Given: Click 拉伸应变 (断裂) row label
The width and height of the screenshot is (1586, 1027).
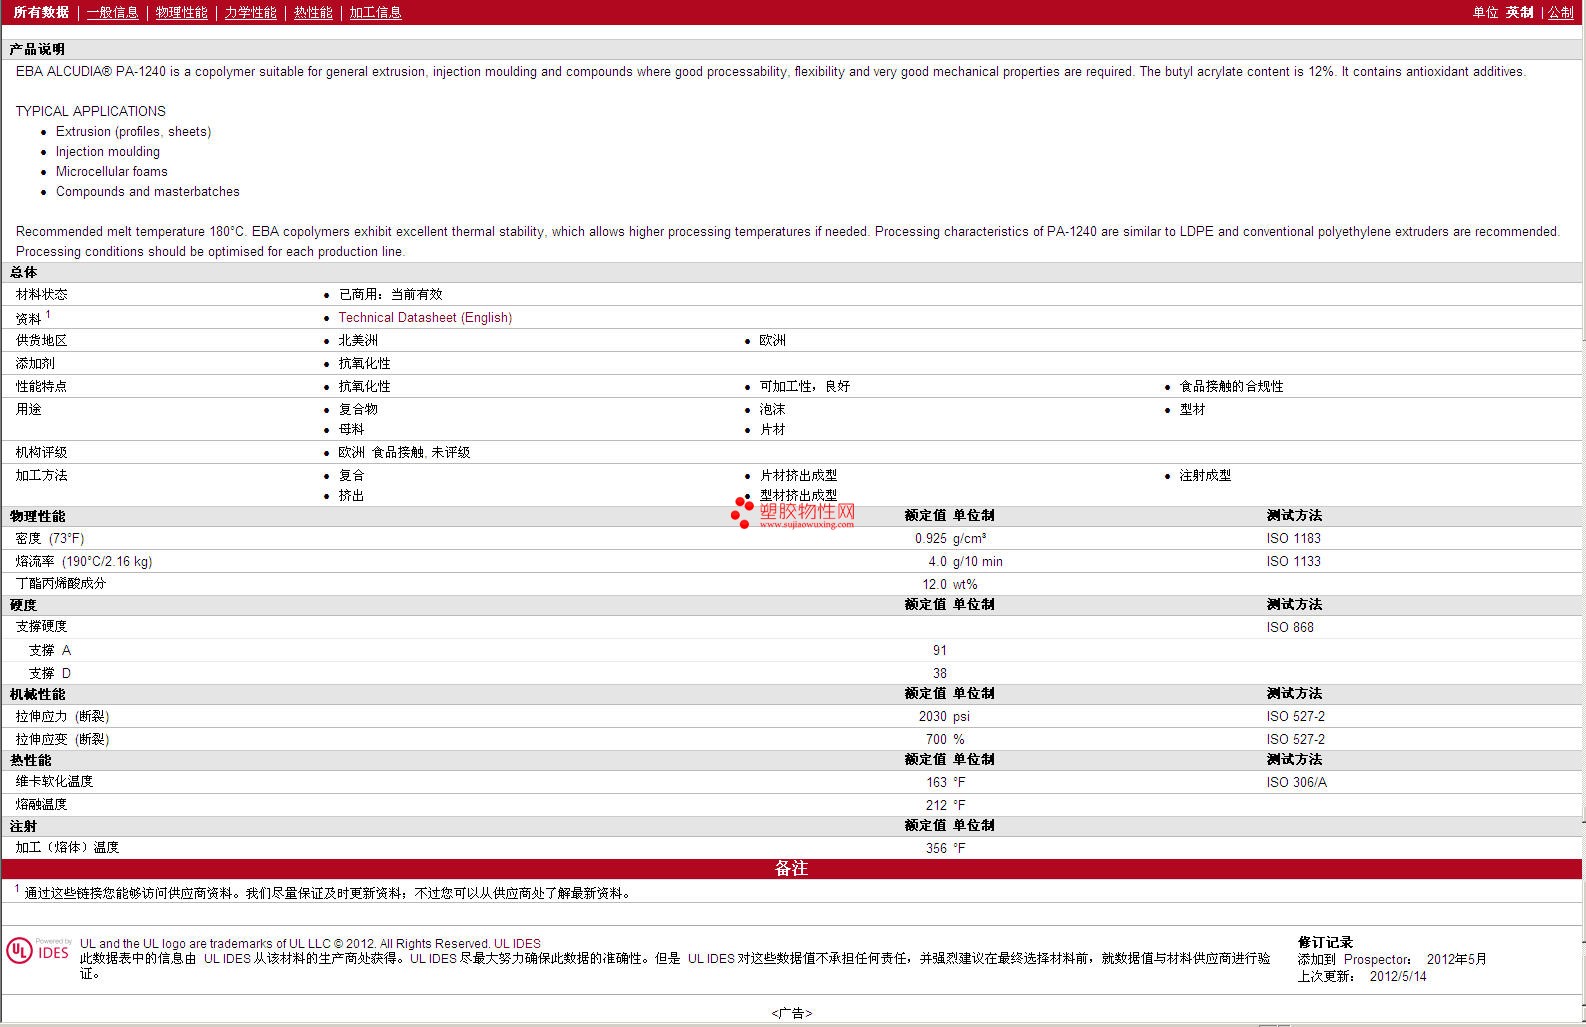Looking at the screenshot, I should pos(62,739).
